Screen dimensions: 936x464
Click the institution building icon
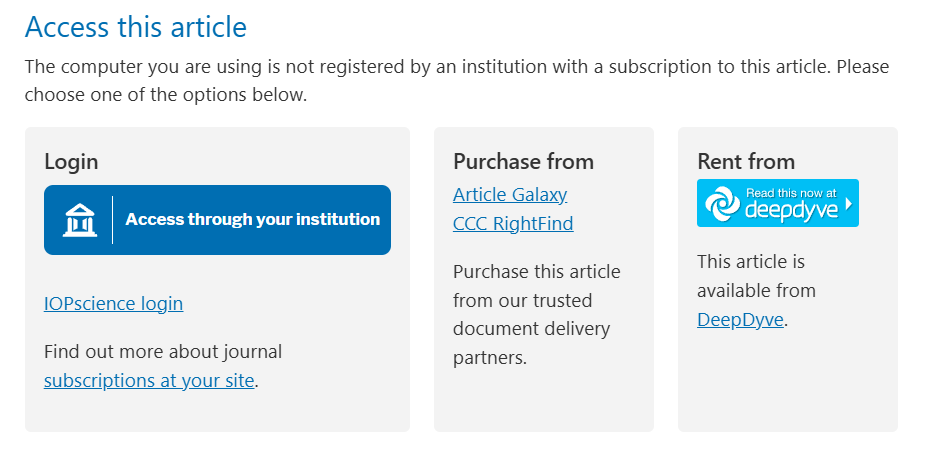tap(79, 220)
